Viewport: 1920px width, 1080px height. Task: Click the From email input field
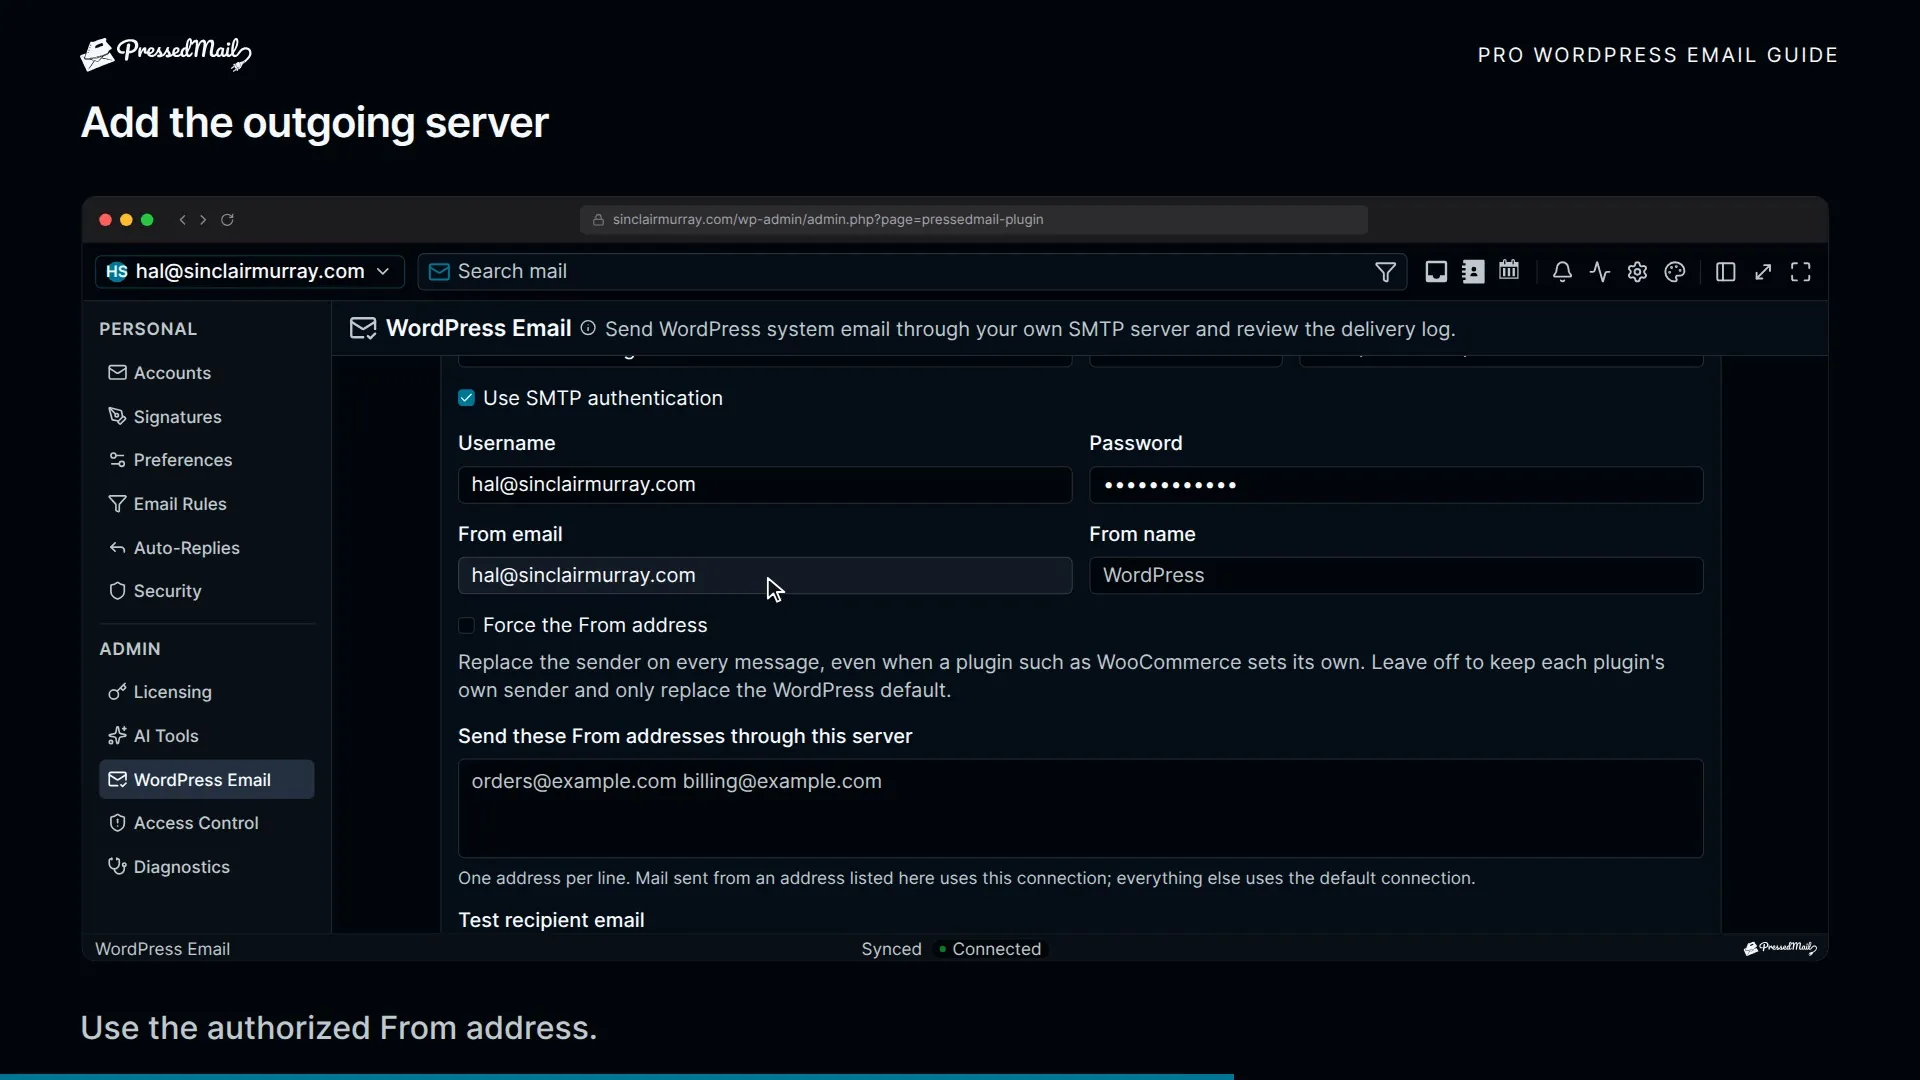click(765, 576)
